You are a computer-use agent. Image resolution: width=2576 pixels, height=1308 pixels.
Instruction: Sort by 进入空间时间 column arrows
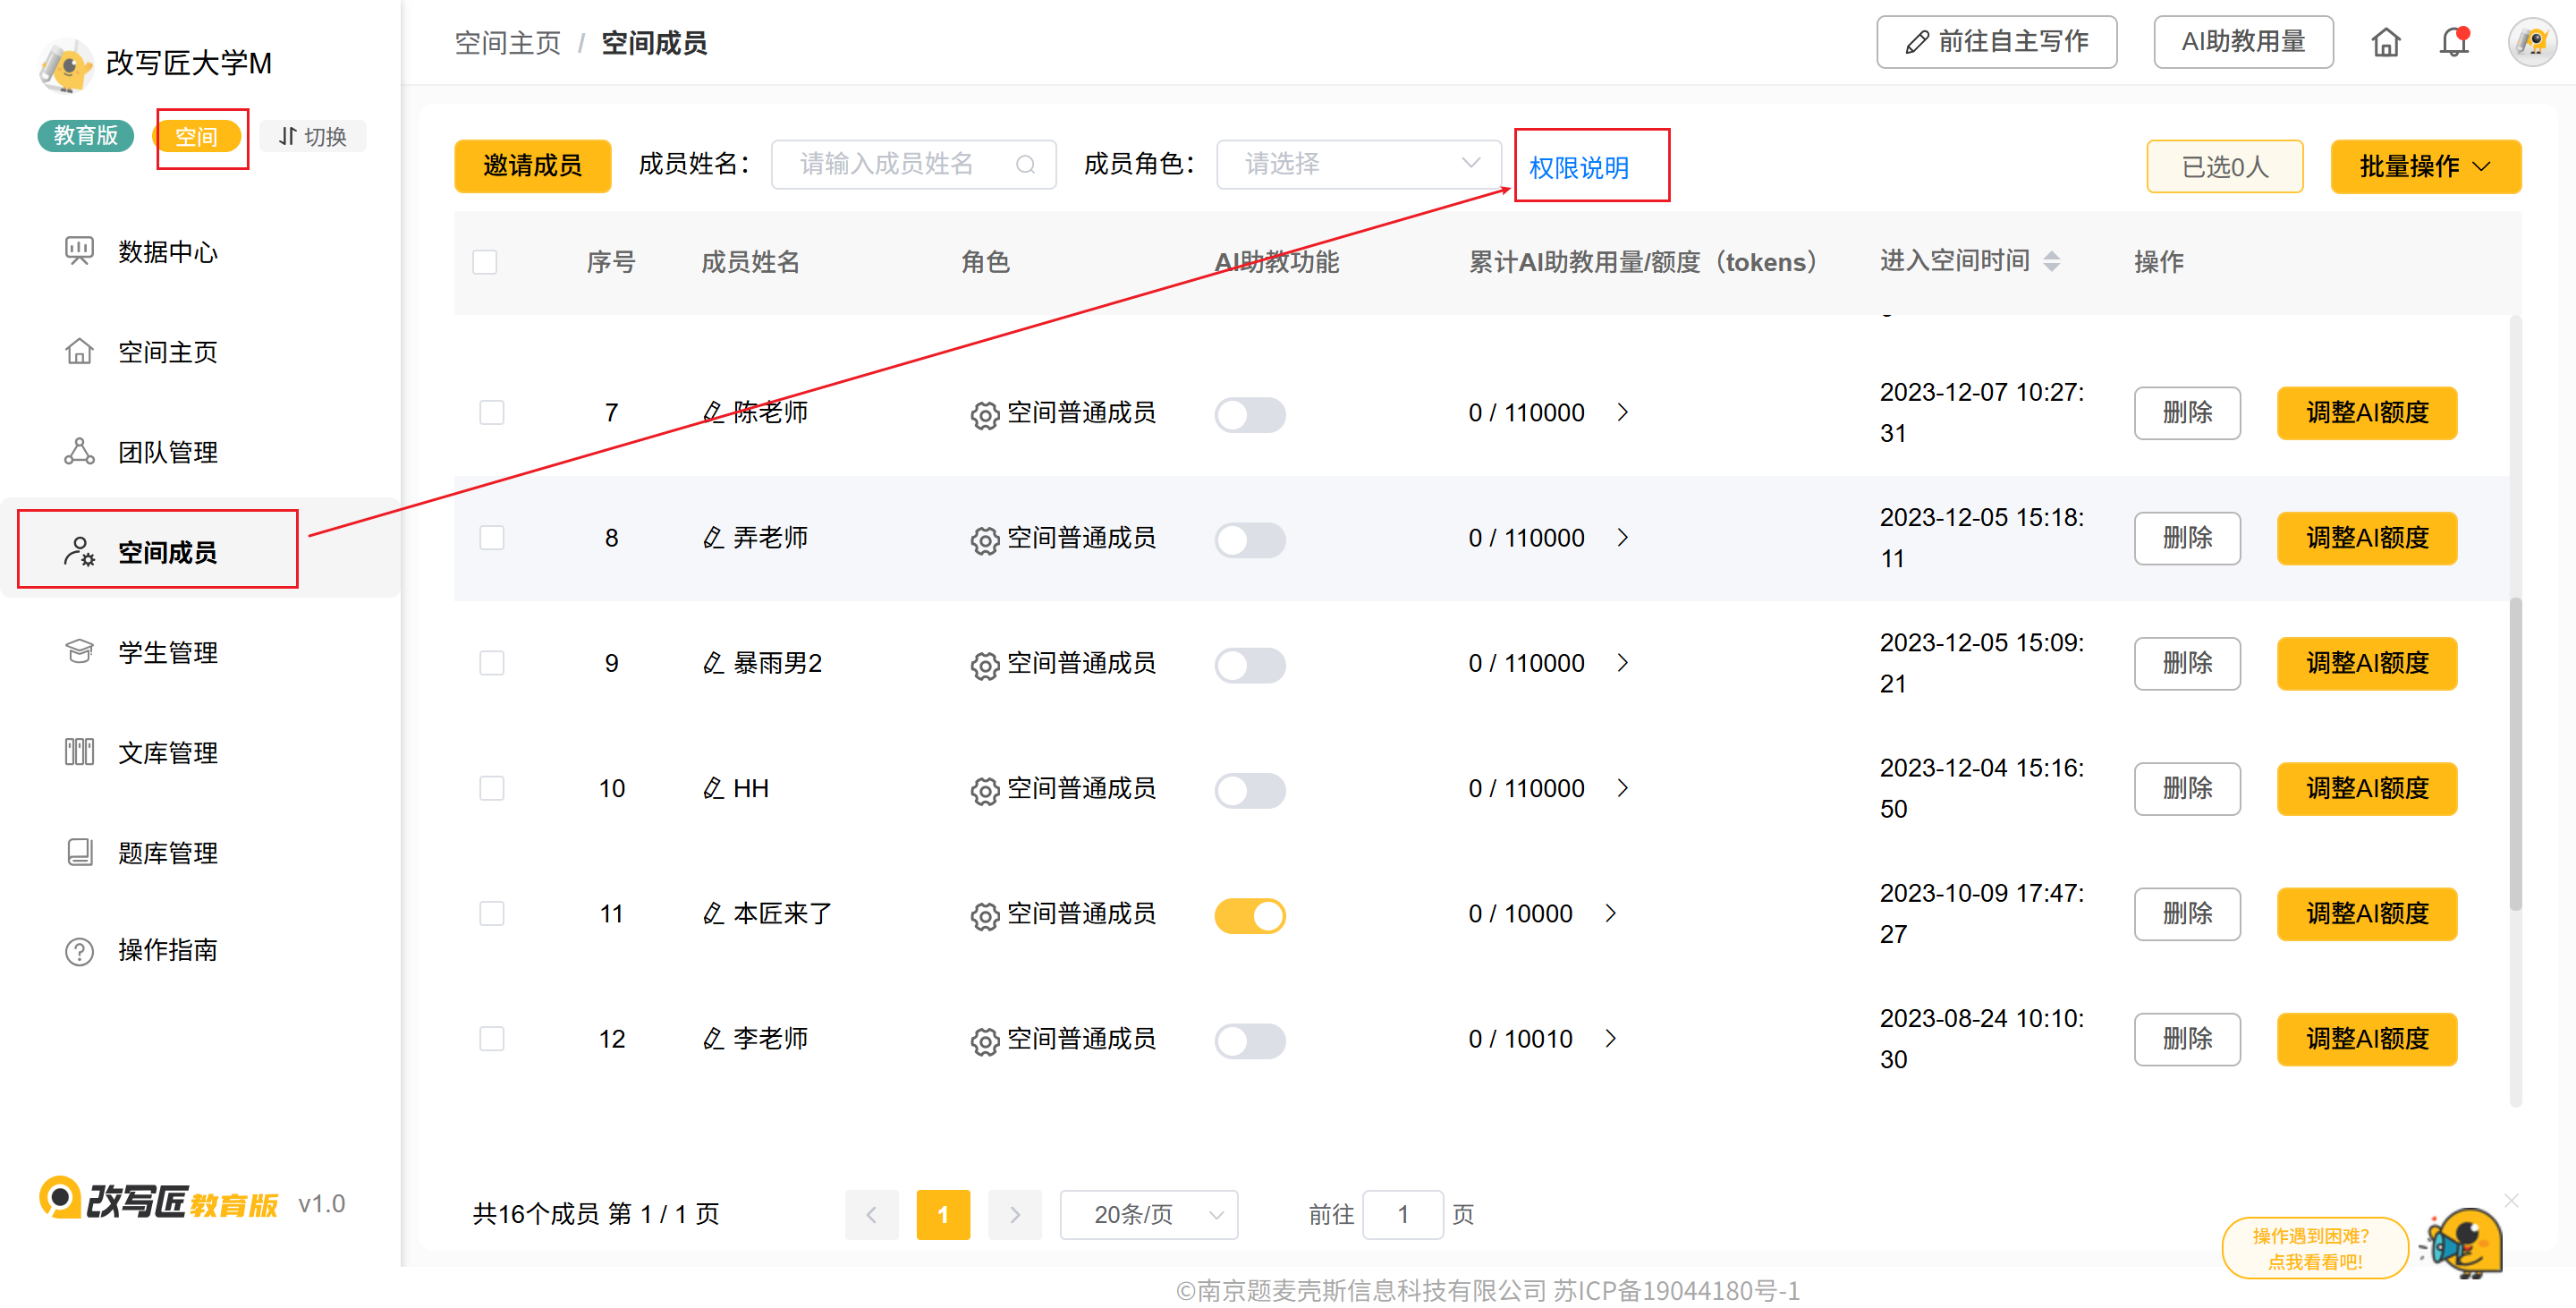(2051, 262)
